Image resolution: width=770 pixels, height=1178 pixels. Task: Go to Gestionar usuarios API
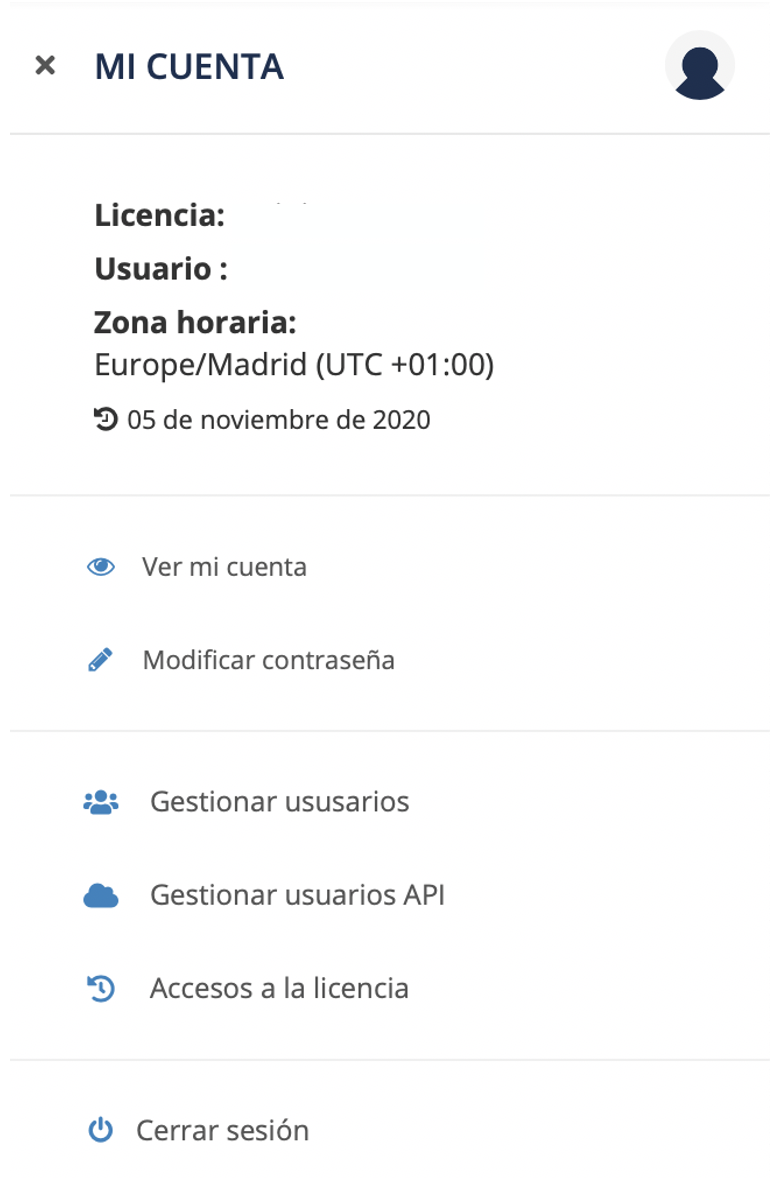[x=297, y=895]
